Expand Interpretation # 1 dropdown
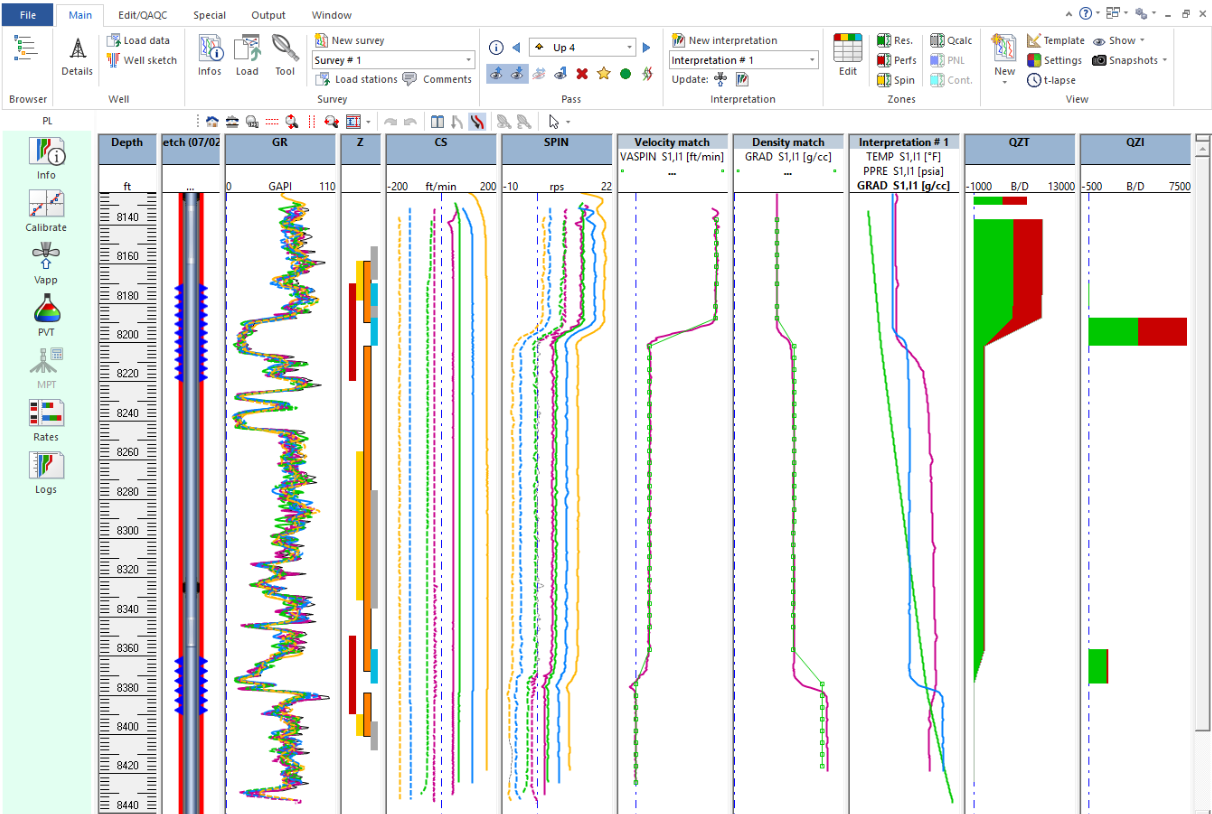The width and height of the screenshot is (1212, 814). pyautogui.click(x=811, y=60)
